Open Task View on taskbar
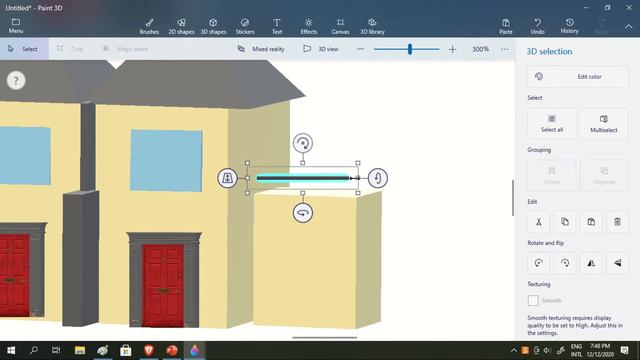The width and height of the screenshot is (640, 360). (56, 350)
